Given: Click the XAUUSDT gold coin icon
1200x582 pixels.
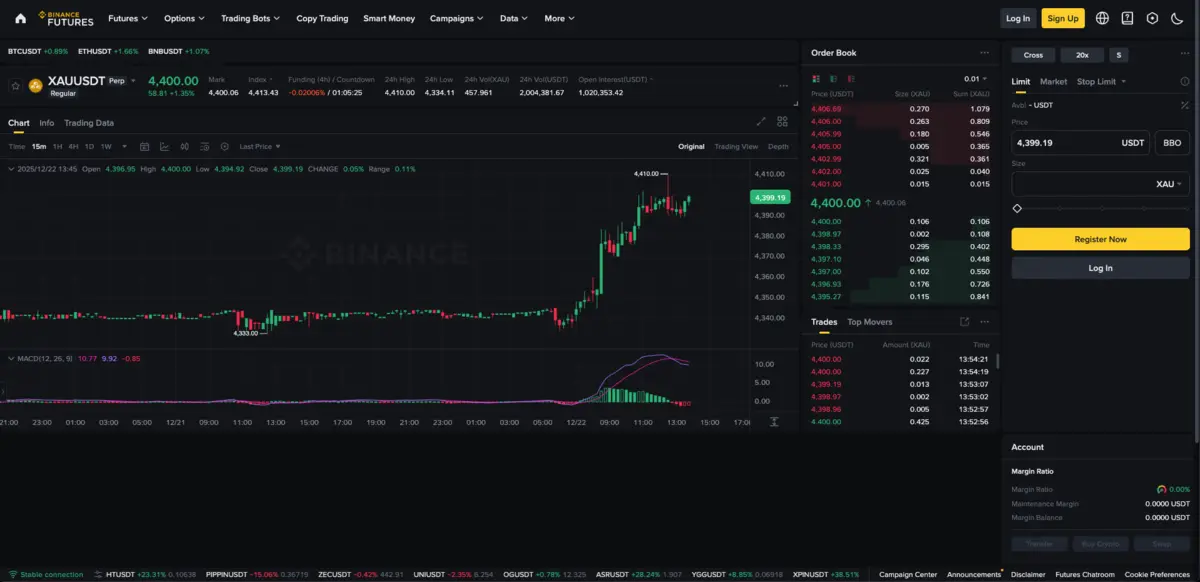Looking at the screenshot, I should pos(35,86).
